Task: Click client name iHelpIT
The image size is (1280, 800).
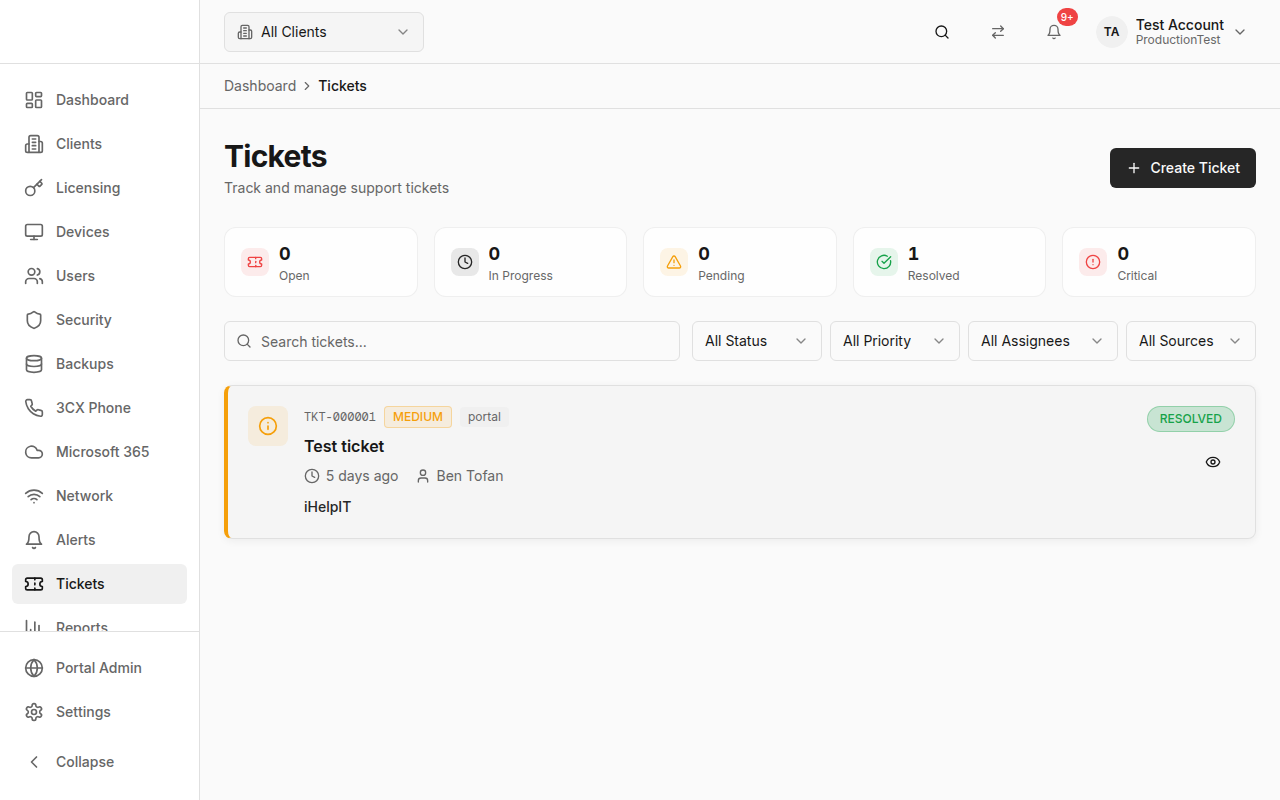Action: click(x=328, y=507)
